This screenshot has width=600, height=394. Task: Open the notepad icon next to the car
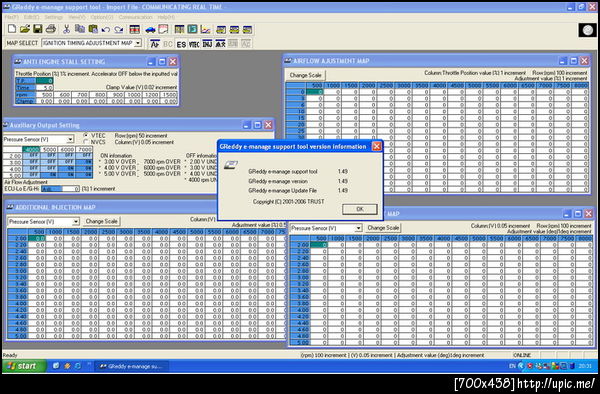coord(163,29)
